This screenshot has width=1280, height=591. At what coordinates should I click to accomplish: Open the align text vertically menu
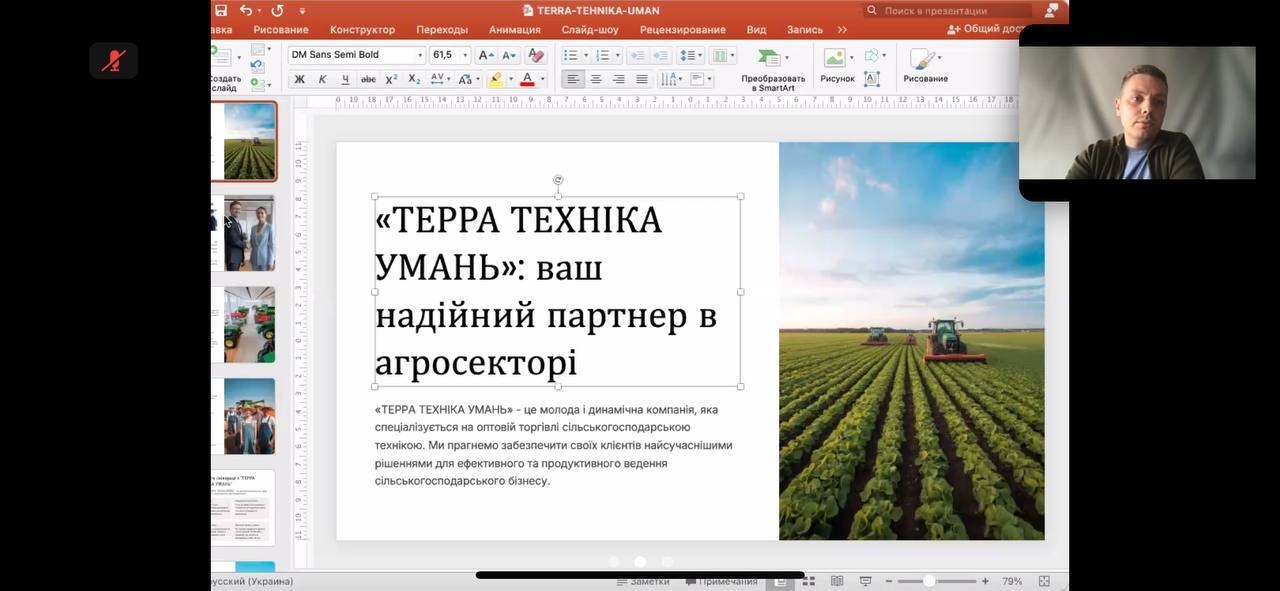pos(701,79)
